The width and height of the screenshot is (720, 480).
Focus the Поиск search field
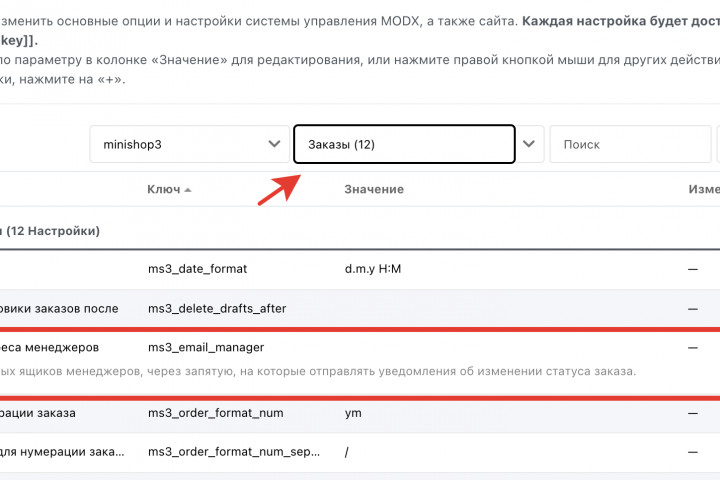pos(630,144)
